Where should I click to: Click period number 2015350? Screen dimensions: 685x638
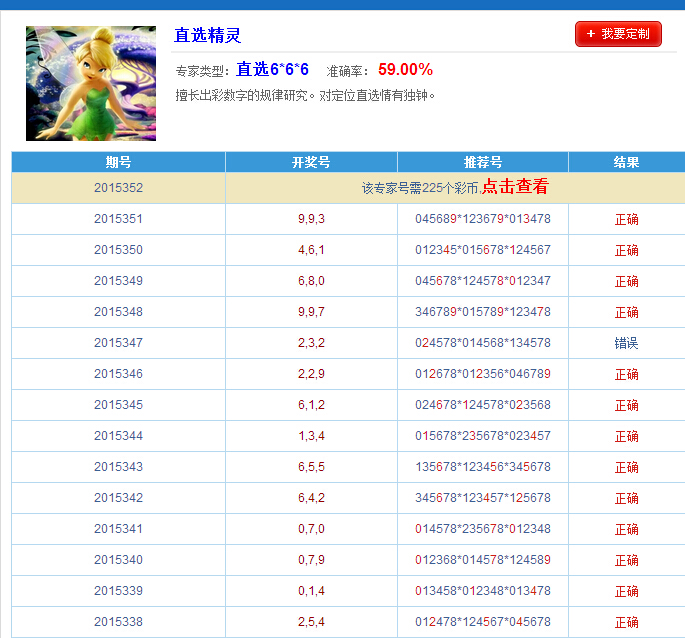118,250
